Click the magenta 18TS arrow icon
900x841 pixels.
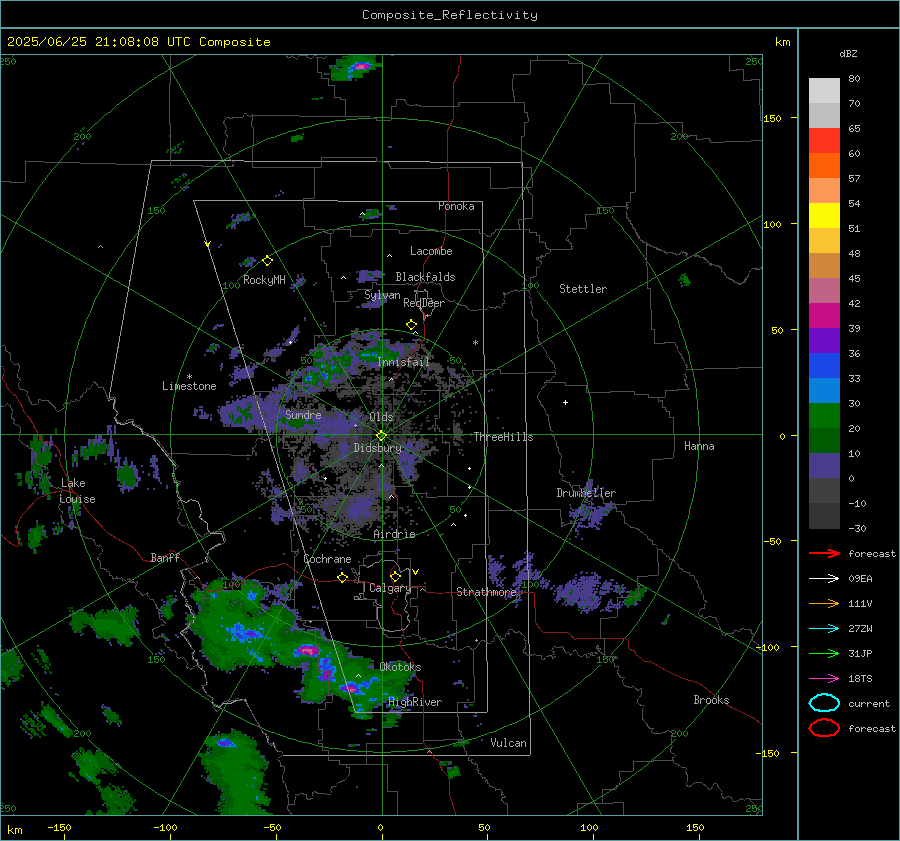tap(824, 679)
